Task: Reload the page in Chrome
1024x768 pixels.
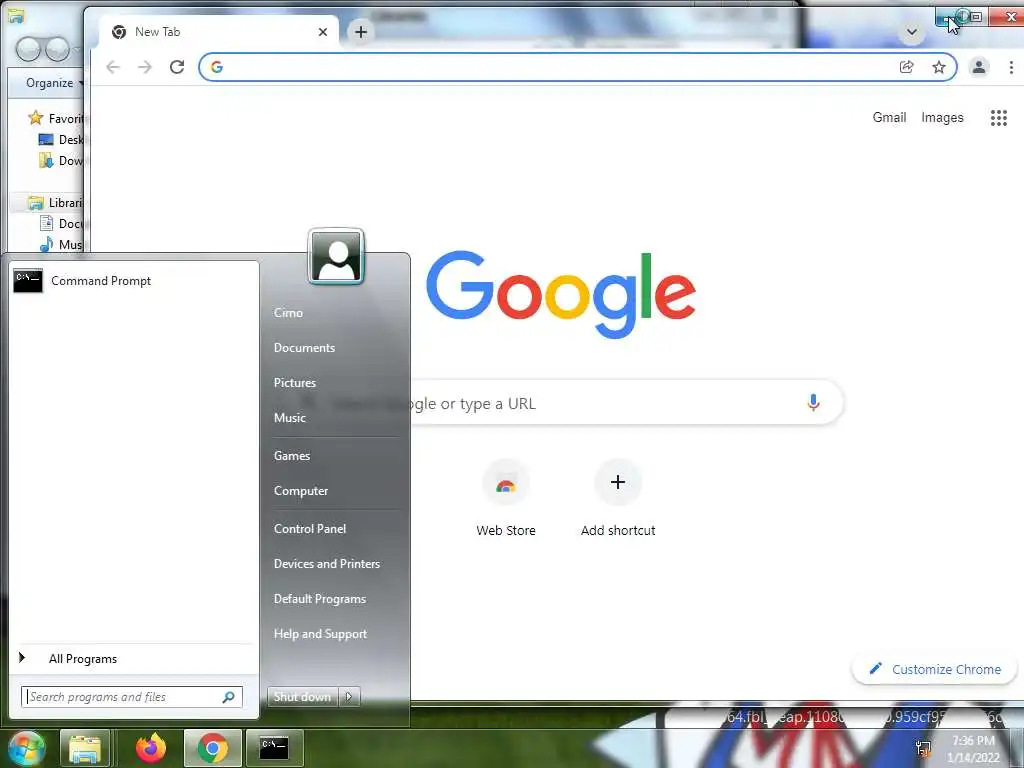Action: coord(177,67)
